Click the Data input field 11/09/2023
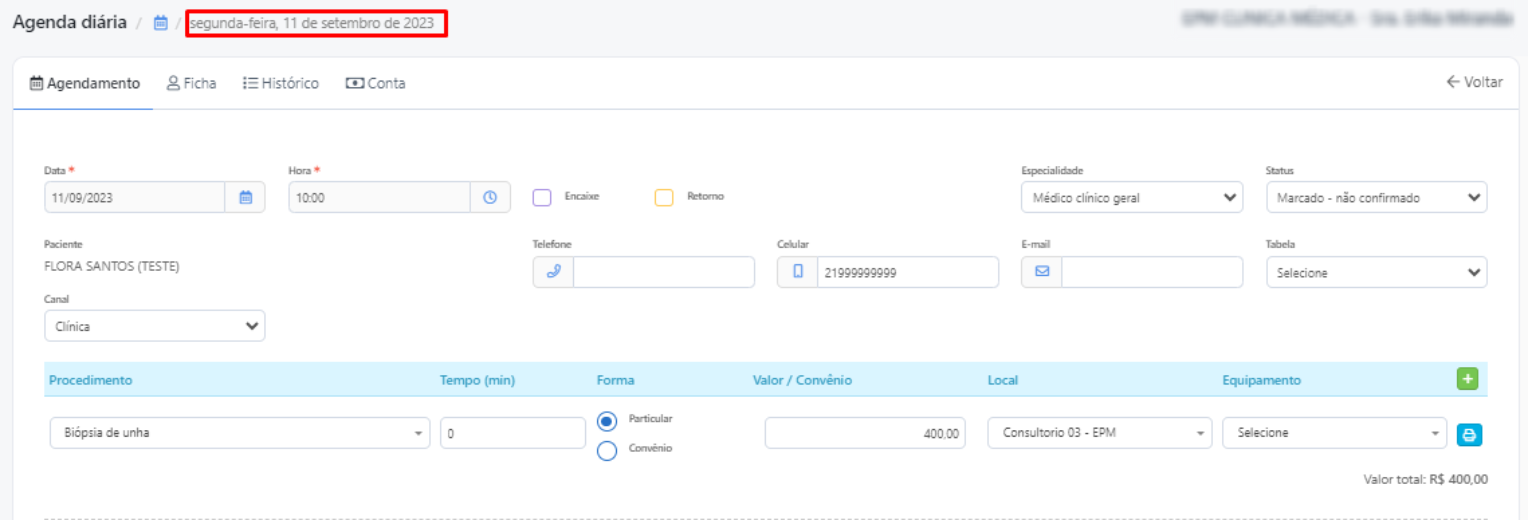This screenshot has width=1528, height=520. pos(135,197)
